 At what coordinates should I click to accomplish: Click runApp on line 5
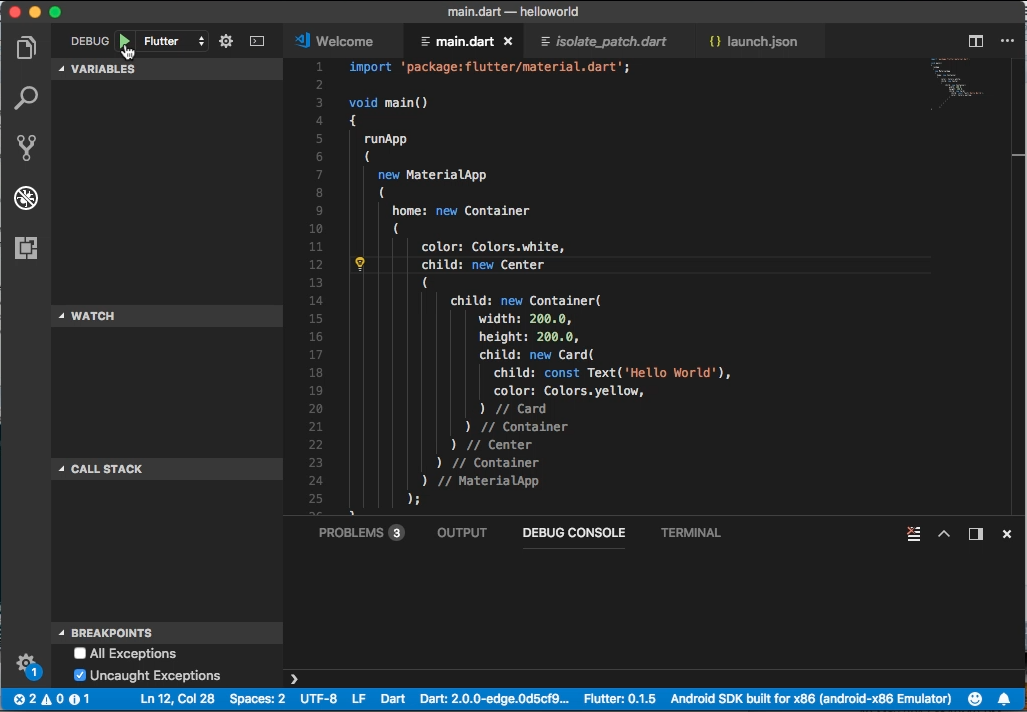point(385,138)
